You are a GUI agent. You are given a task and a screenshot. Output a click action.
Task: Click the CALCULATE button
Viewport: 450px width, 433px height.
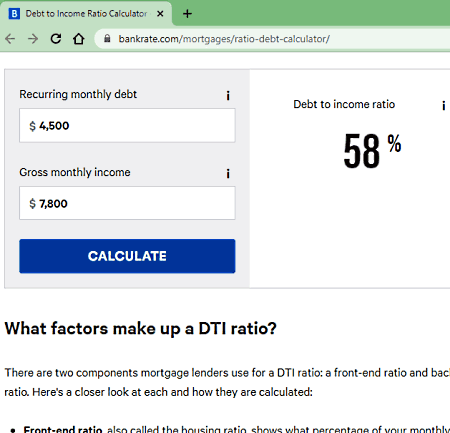[127, 256]
